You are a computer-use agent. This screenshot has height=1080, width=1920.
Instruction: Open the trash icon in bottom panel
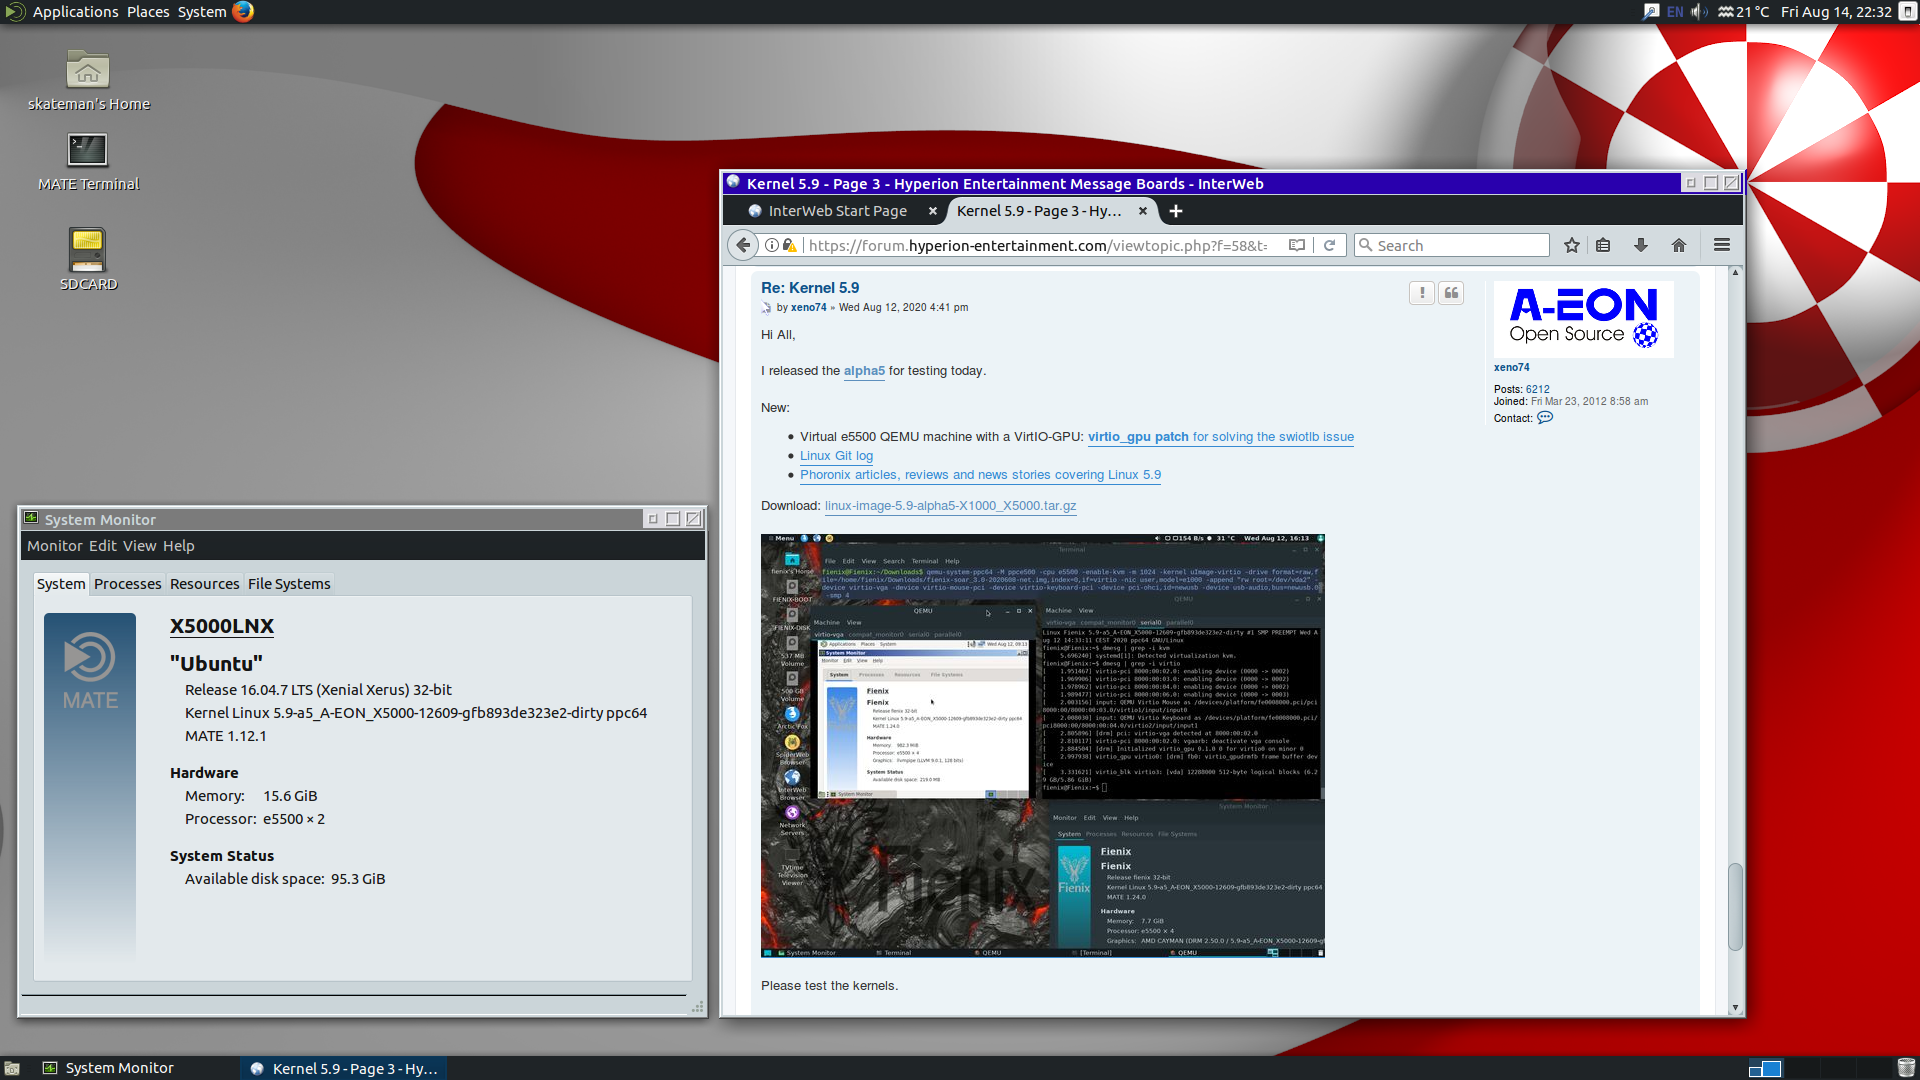1906,1068
